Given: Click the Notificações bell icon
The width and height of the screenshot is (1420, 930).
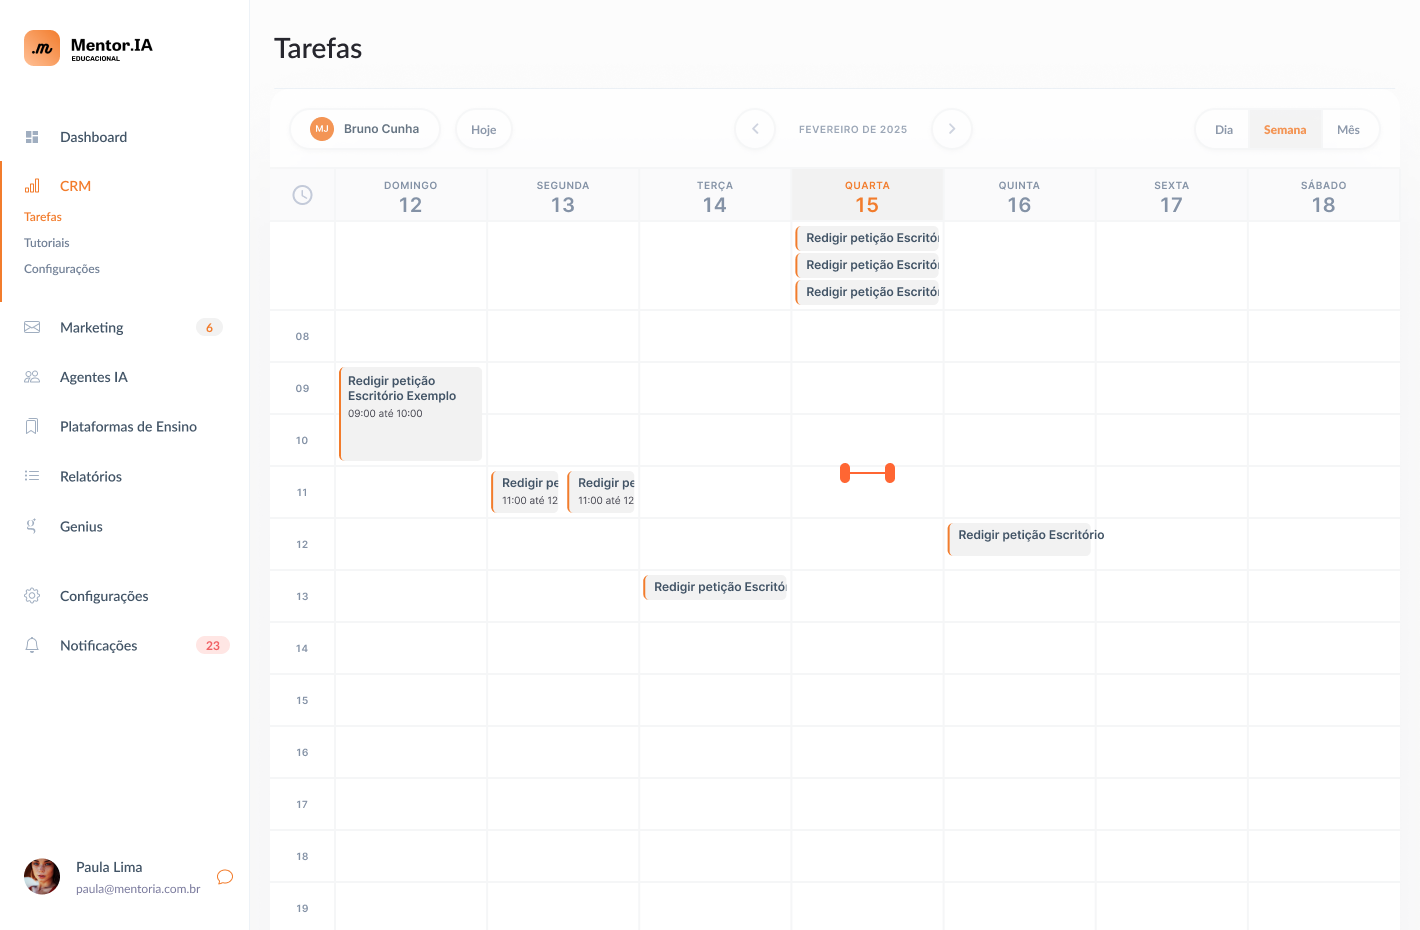Looking at the screenshot, I should pos(32,646).
